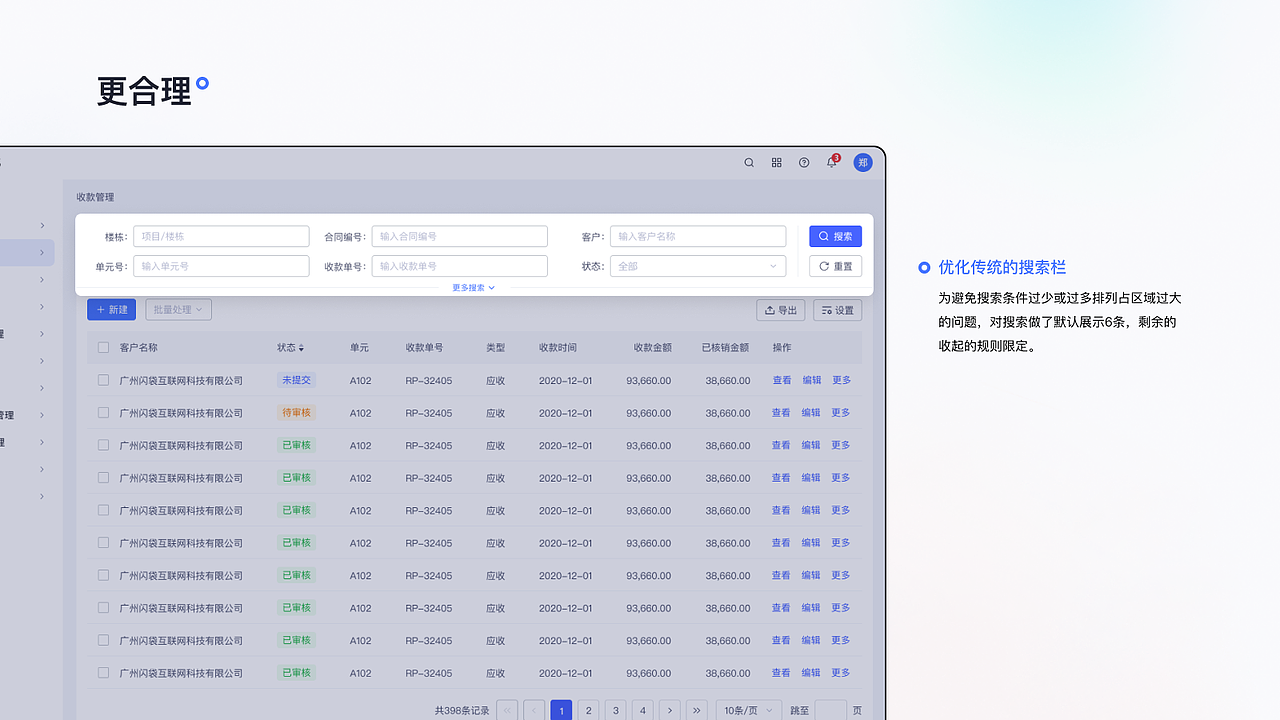Open the 状态 dropdown showing 全部
This screenshot has width=1280, height=720.
coord(698,266)
